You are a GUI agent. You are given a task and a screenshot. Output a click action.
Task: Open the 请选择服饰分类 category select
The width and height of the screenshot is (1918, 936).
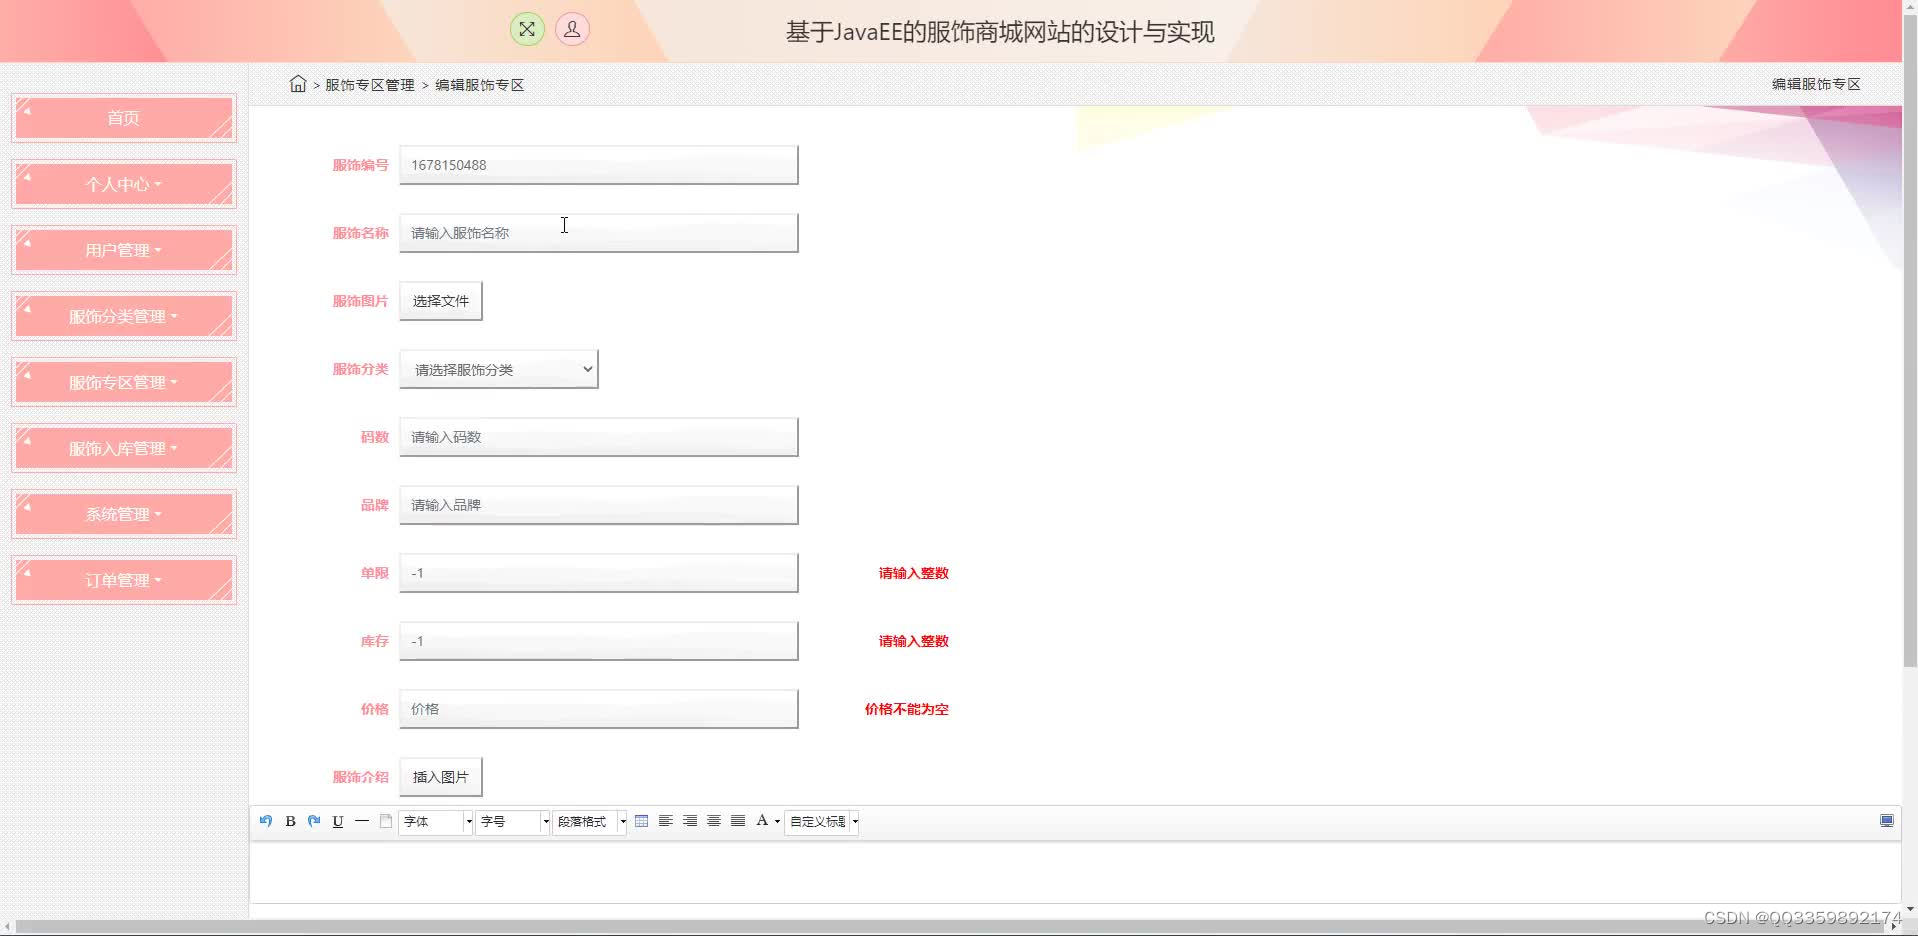[499, 369]
